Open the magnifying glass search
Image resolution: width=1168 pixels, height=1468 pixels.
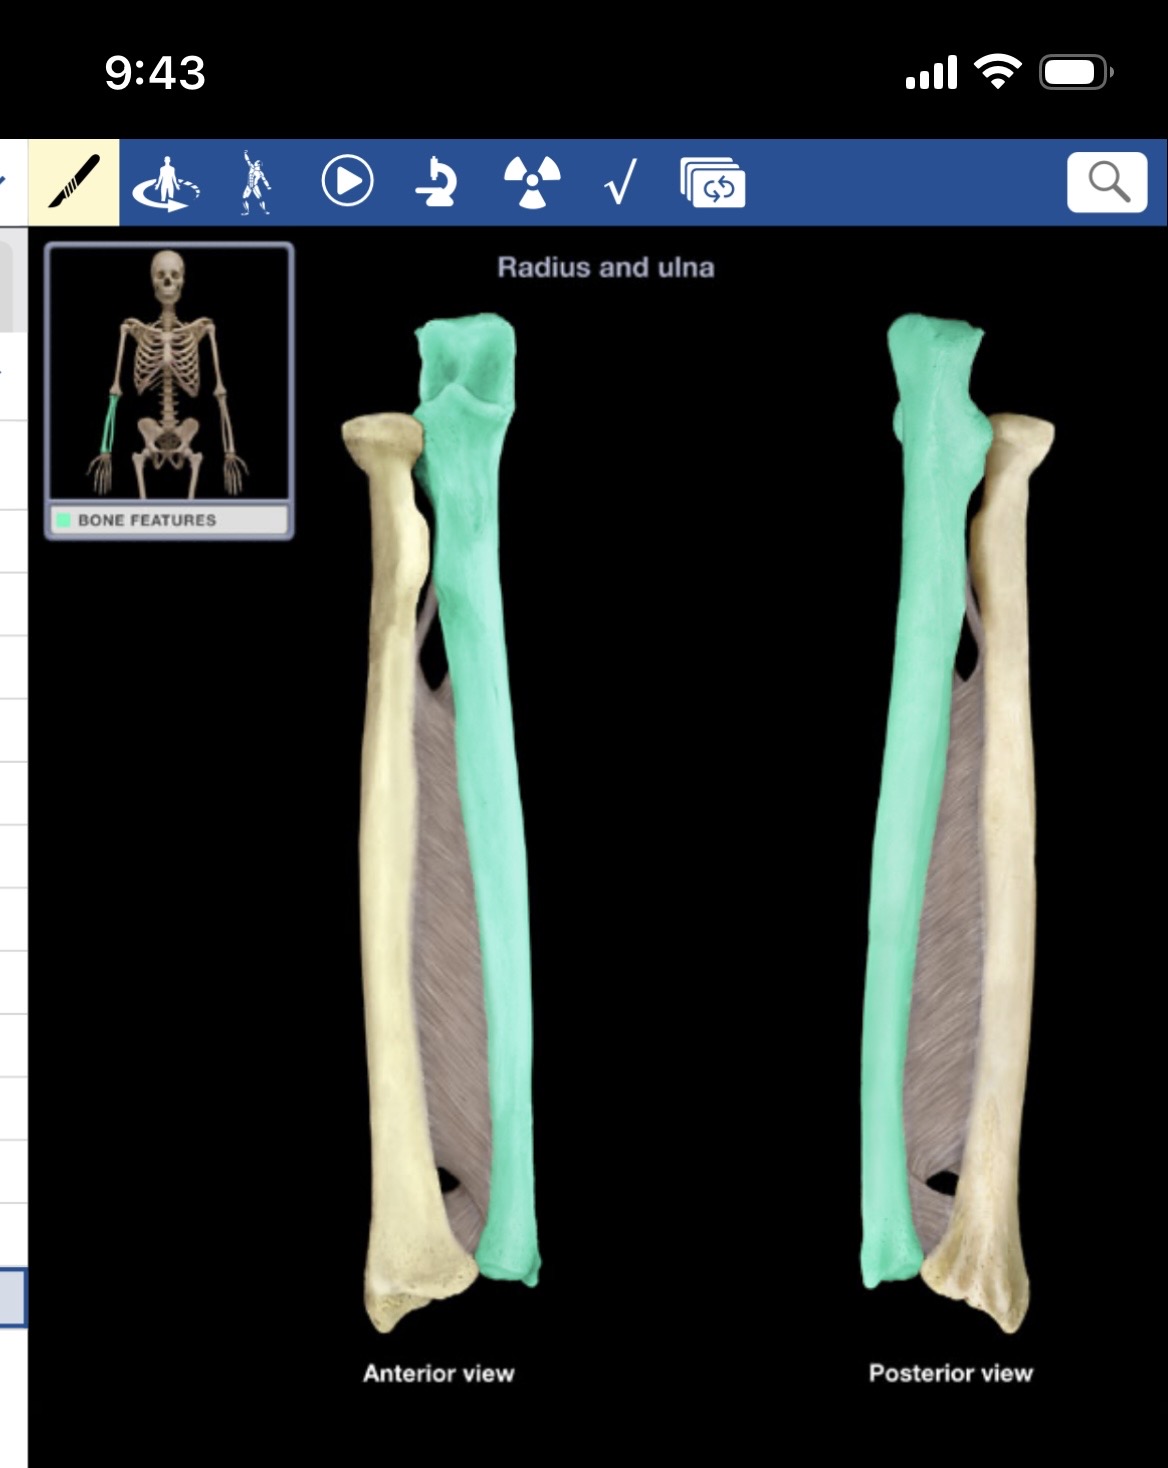click(1107, 182)
